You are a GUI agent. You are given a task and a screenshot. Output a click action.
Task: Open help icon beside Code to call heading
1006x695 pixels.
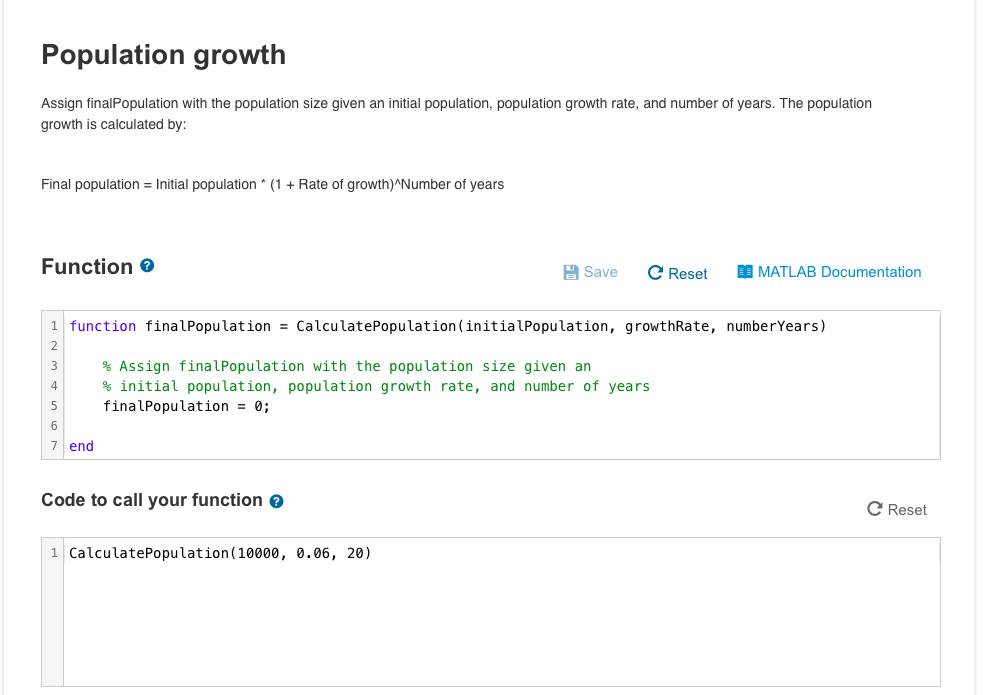tap(277, 501)
